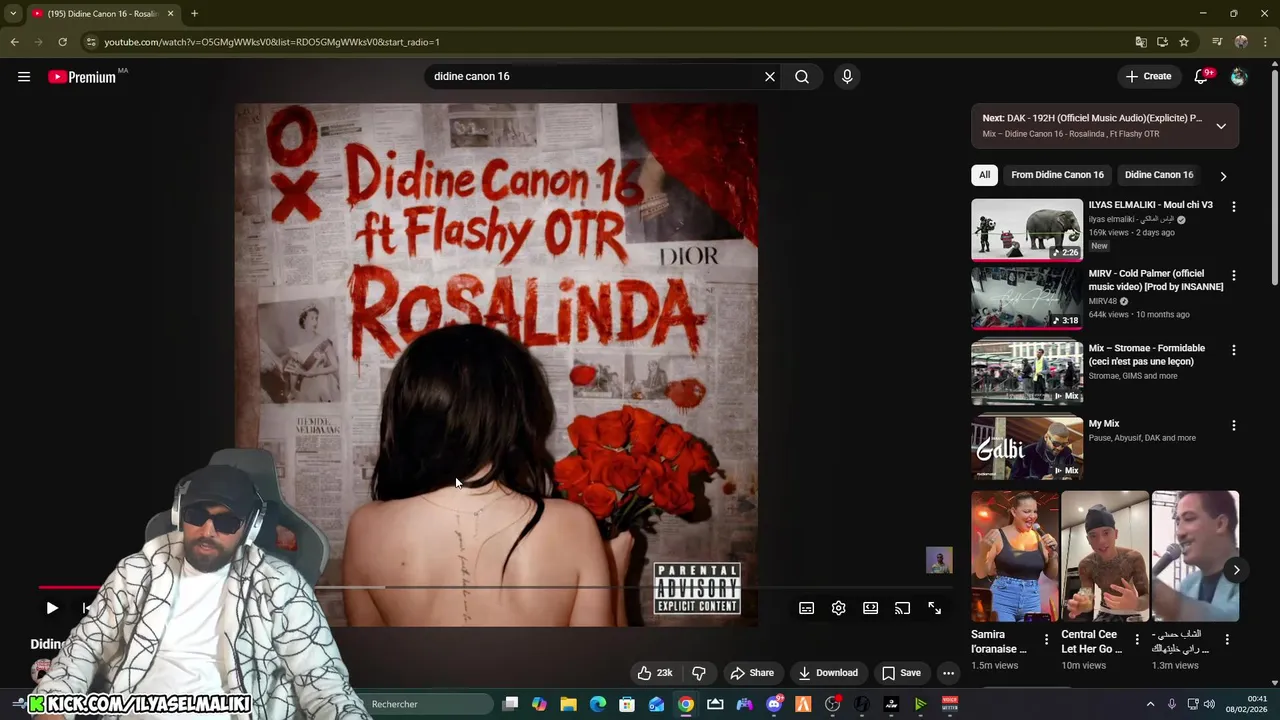Clear the search box text
This screenshot has height=720, width=1280.
[x=770, y=76]
